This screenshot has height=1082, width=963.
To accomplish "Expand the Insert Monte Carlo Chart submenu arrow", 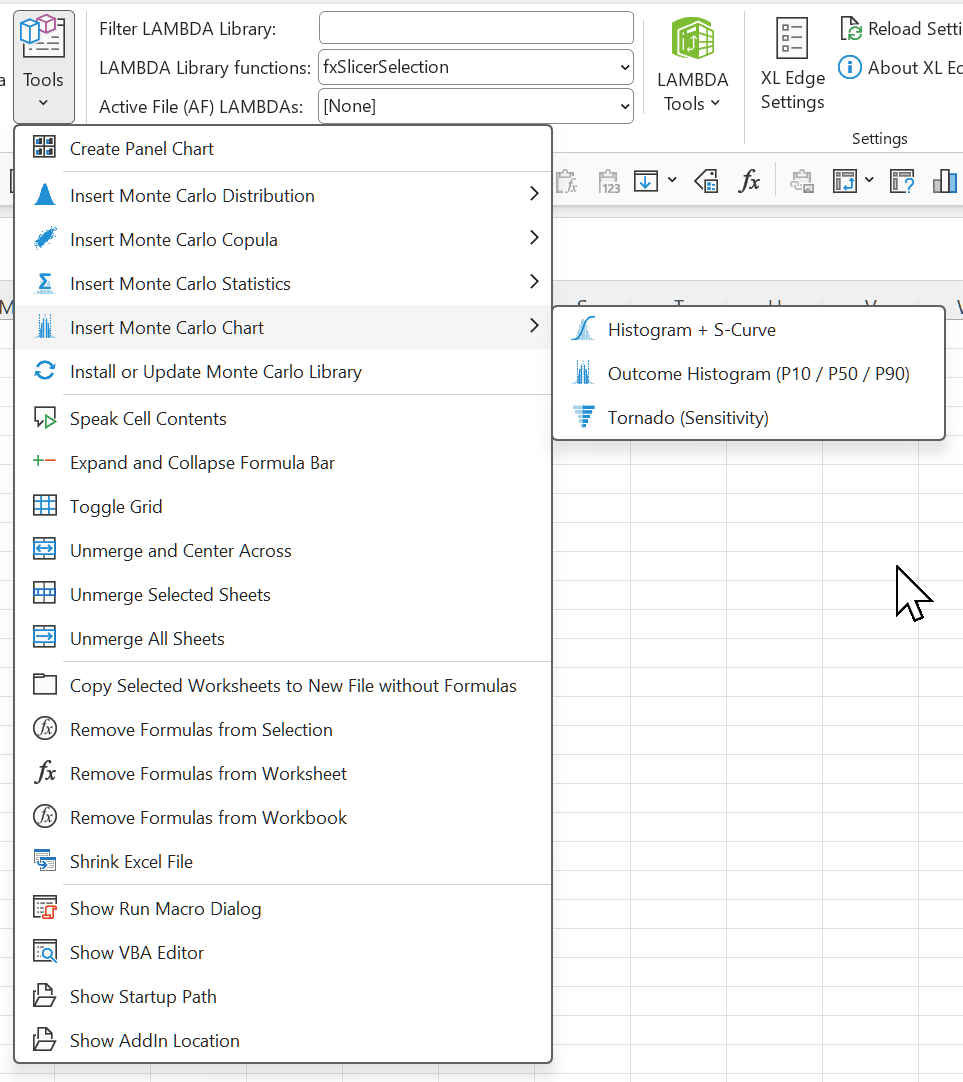I will point(533,326).
